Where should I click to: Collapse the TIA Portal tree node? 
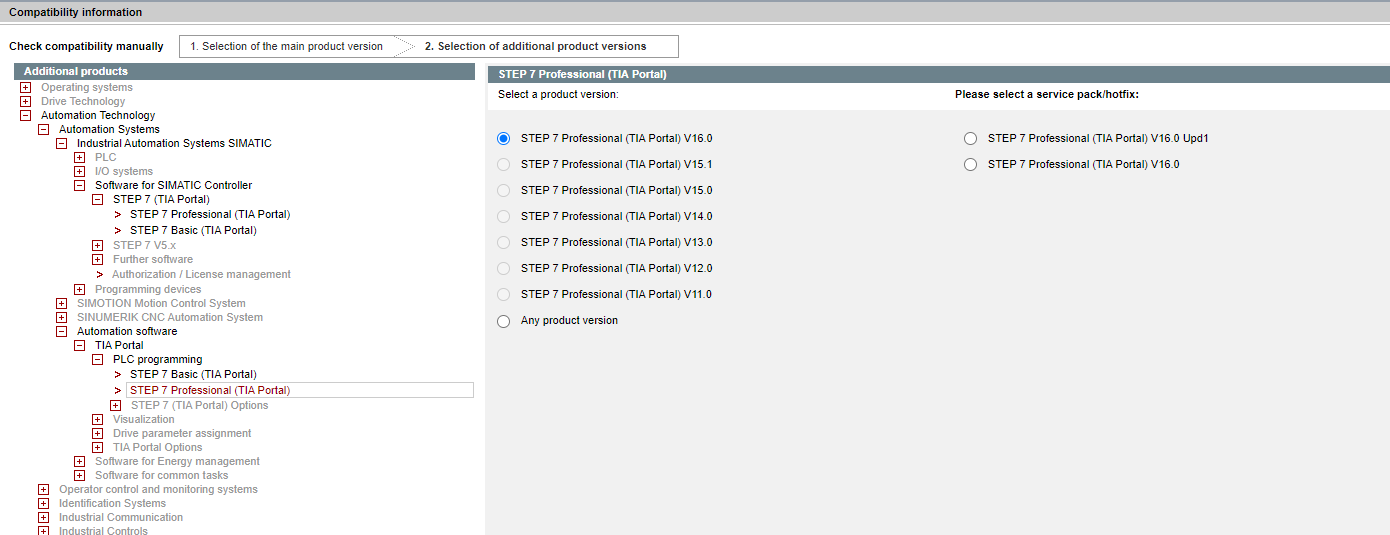80,346
